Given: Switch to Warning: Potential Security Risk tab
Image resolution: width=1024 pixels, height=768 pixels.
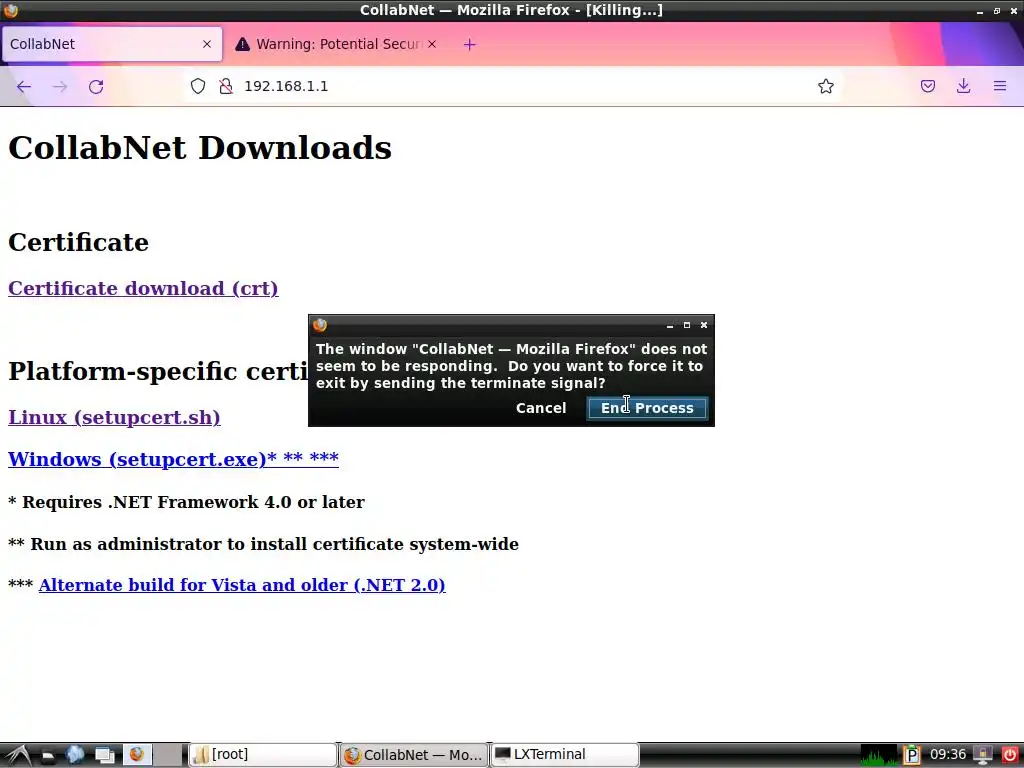Looking at the screenshot, I should pos(336,44).
